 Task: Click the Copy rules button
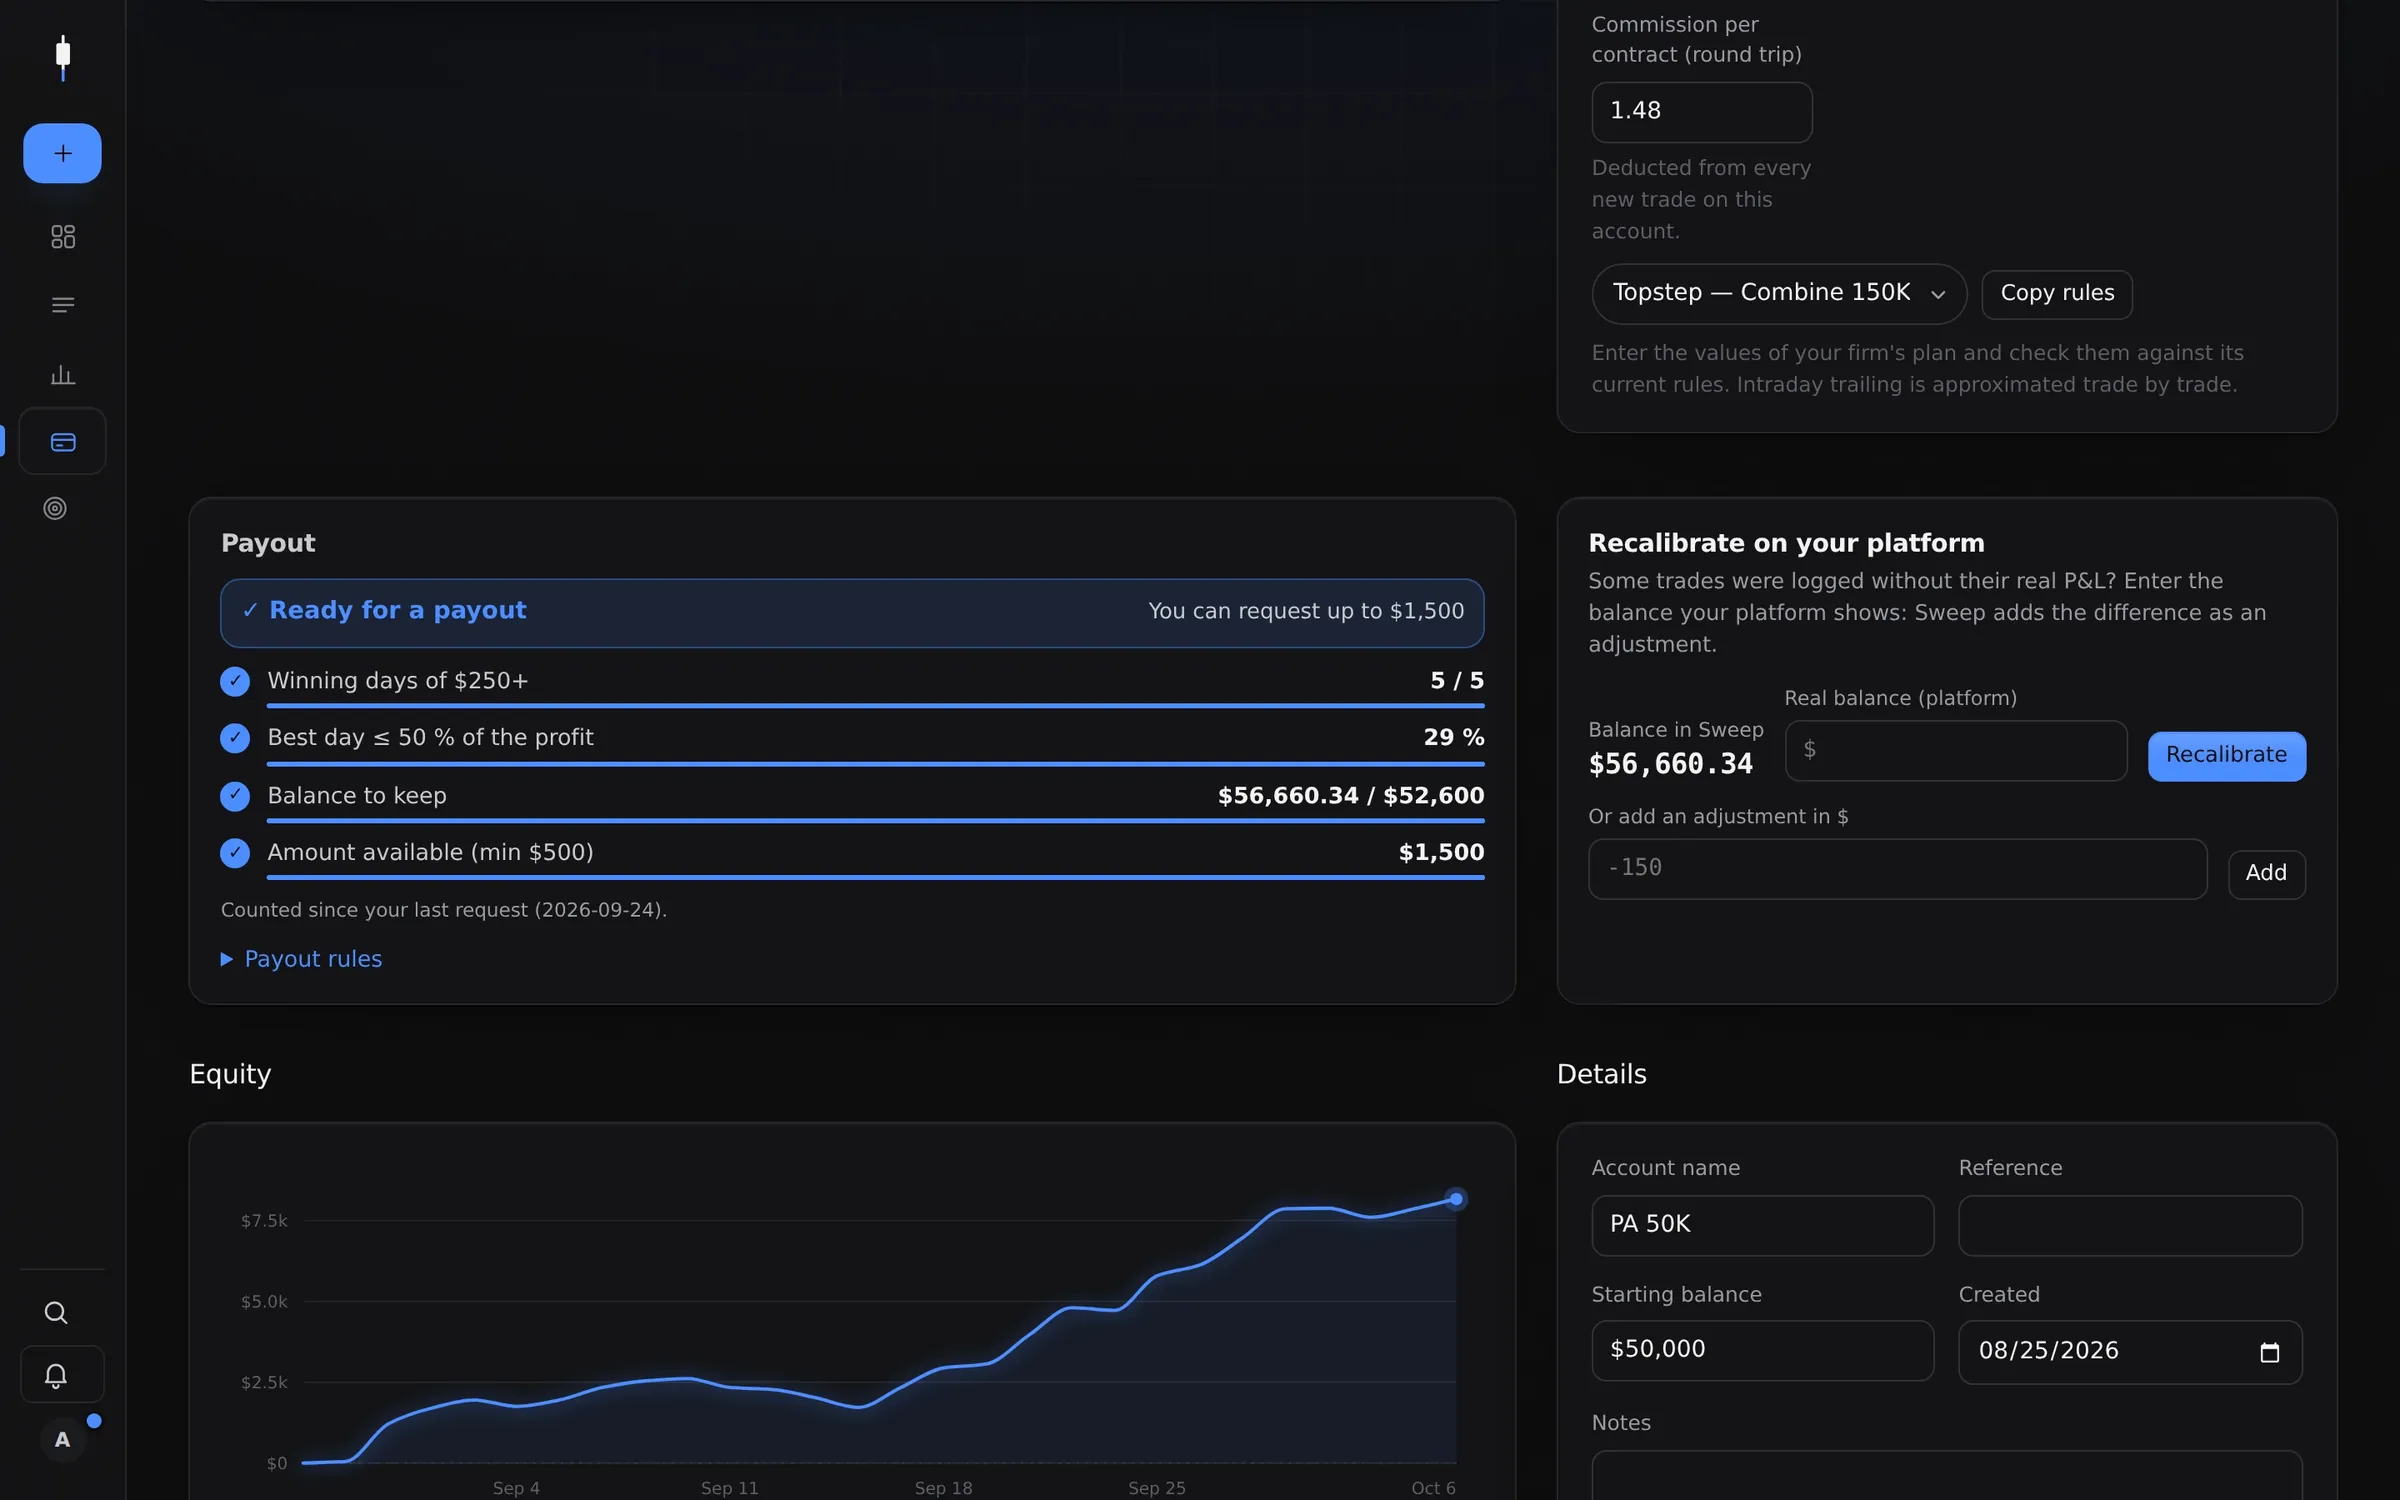tap(2057, 294)
